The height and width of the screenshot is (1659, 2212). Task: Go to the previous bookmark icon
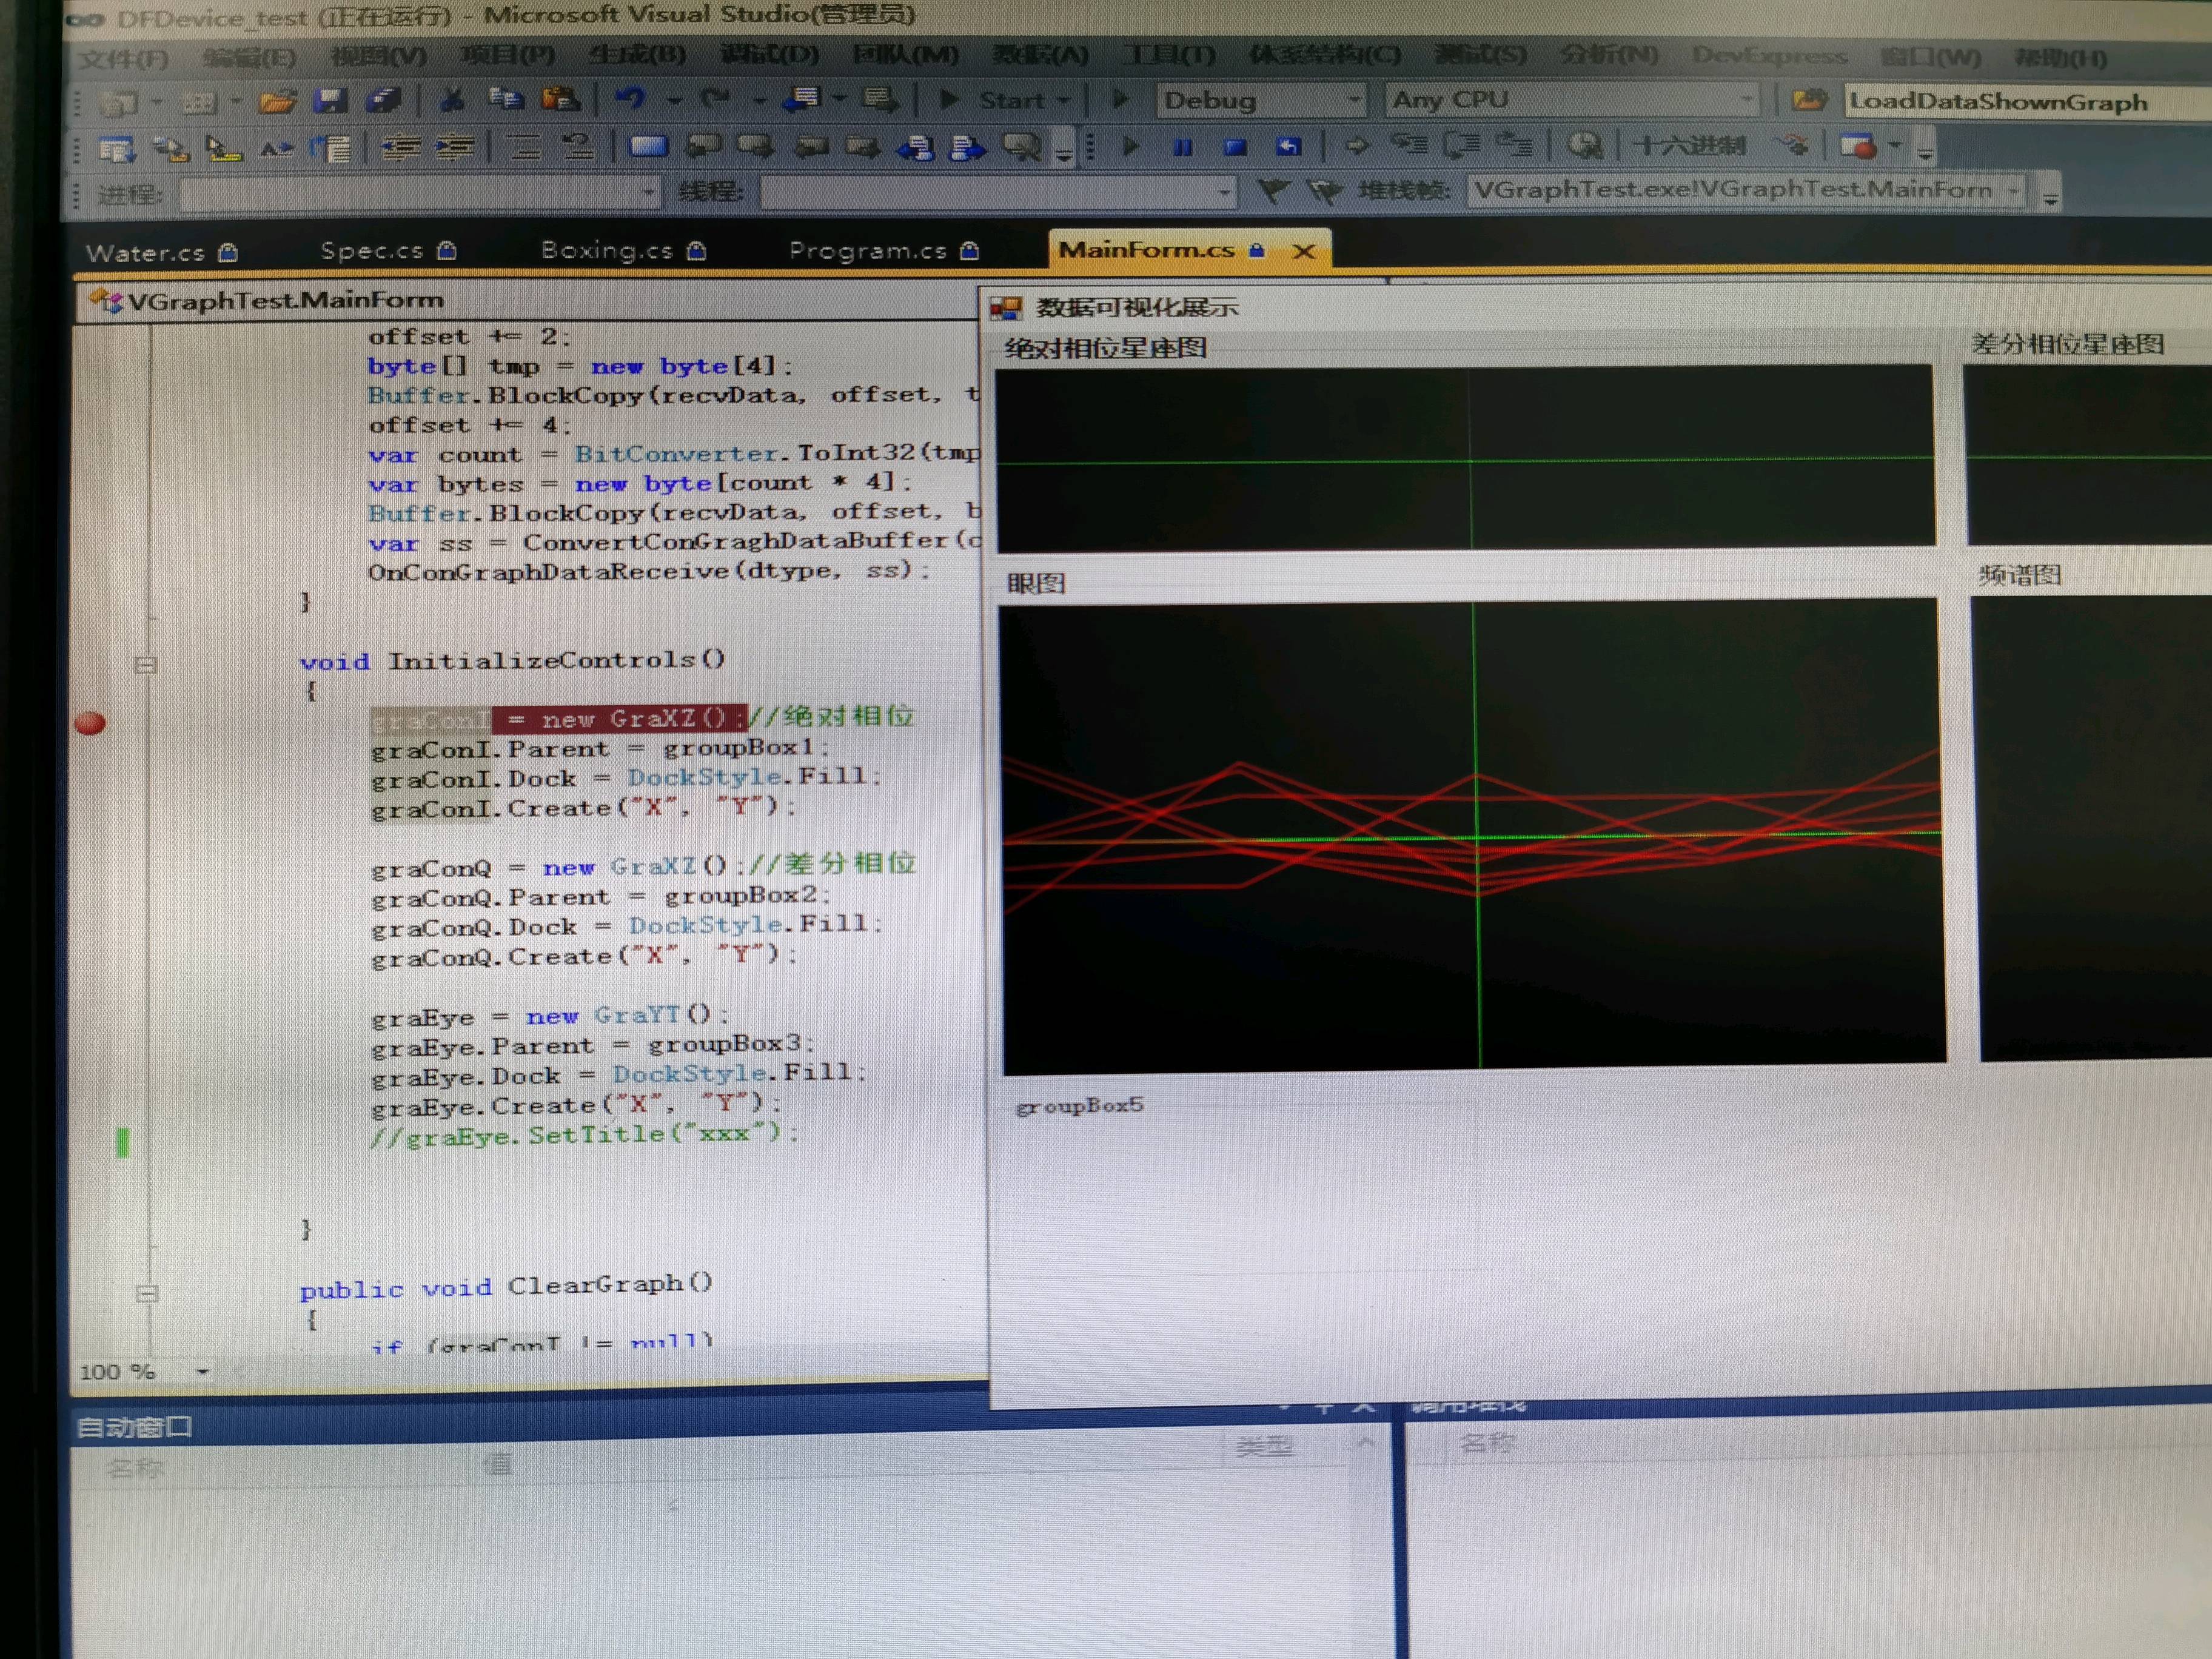pos(703,147)
